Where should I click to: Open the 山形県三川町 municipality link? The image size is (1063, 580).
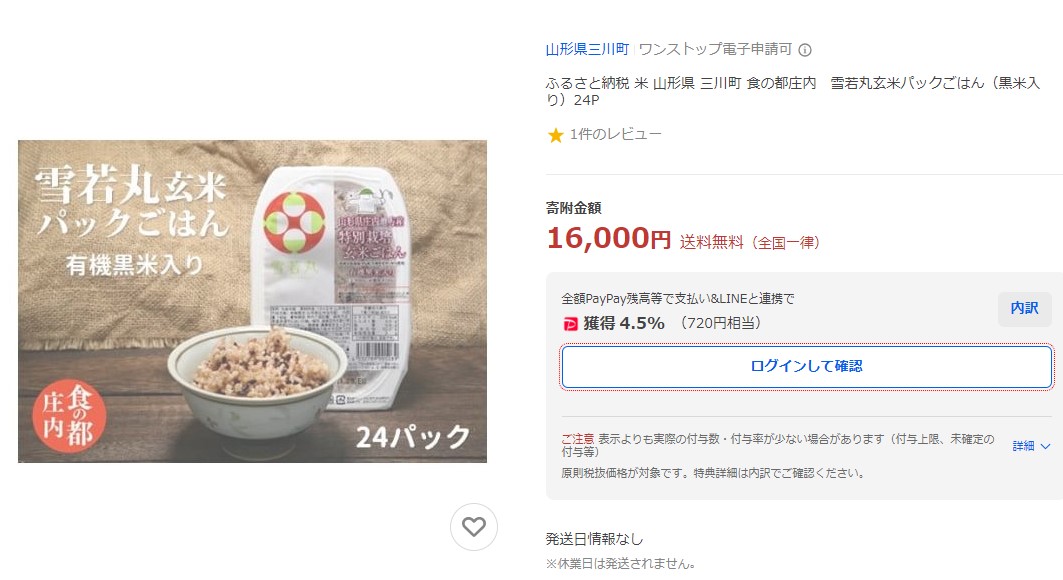tap(587, 49)
